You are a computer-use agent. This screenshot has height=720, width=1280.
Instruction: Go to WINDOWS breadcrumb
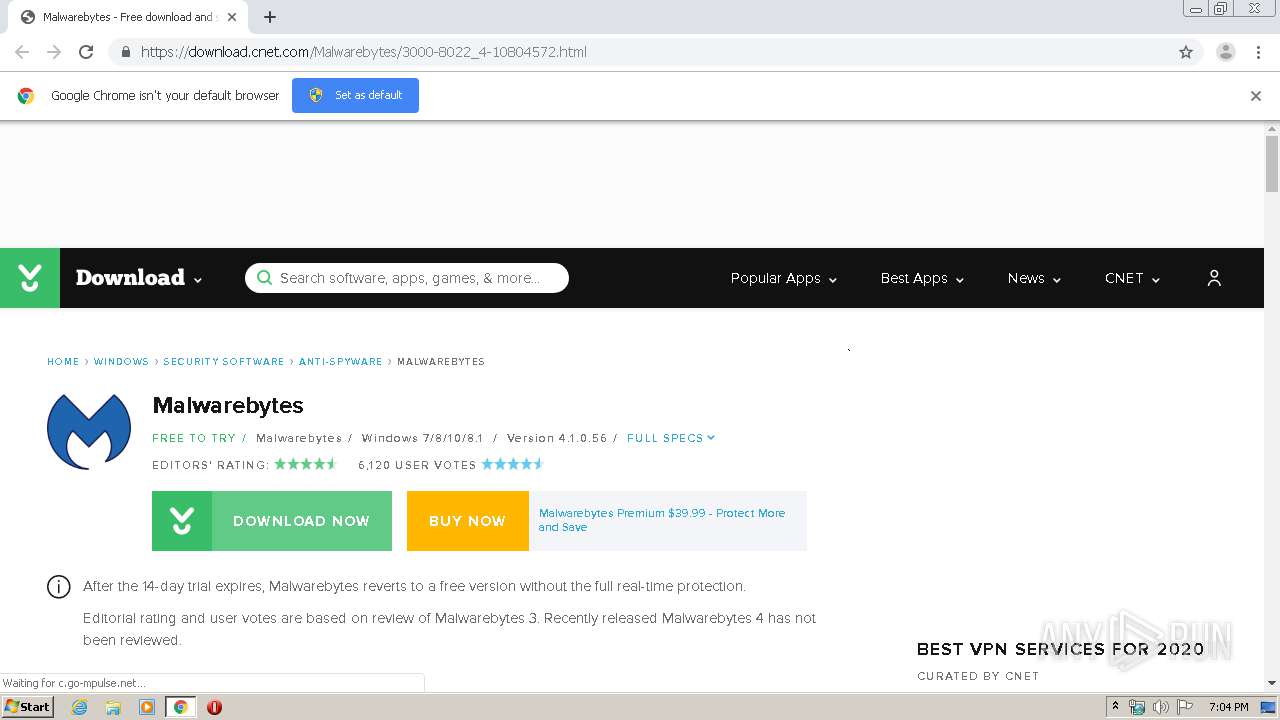click(121, 362)
